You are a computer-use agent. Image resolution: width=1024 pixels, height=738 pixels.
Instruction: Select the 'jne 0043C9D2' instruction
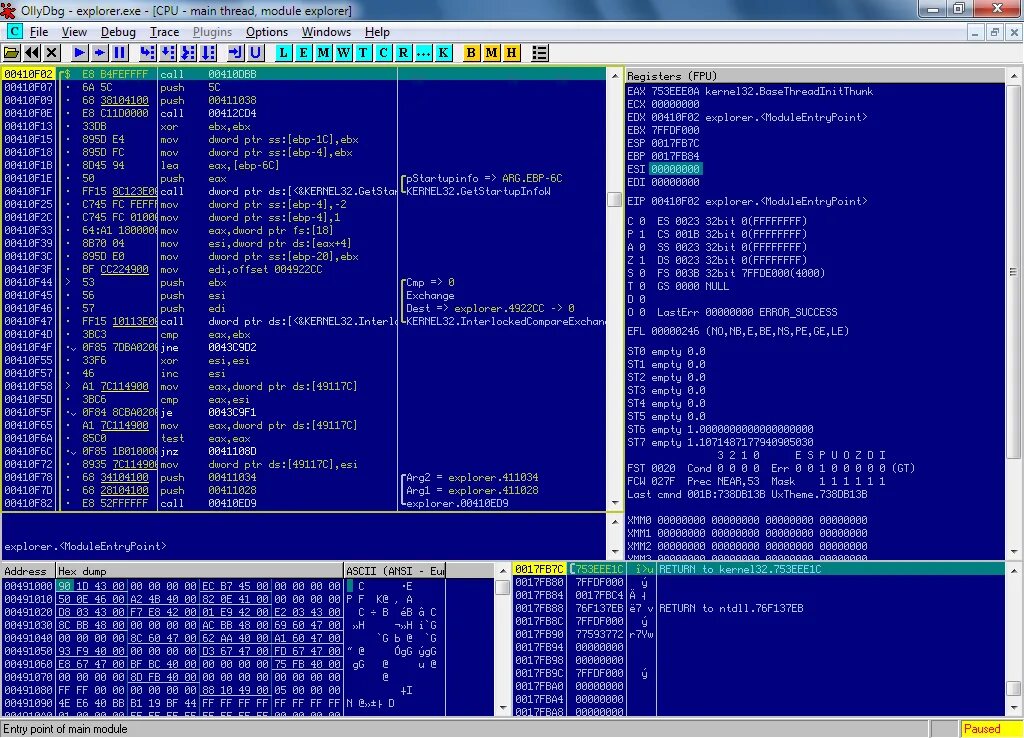pyautogui.click(x=304, y=347)
